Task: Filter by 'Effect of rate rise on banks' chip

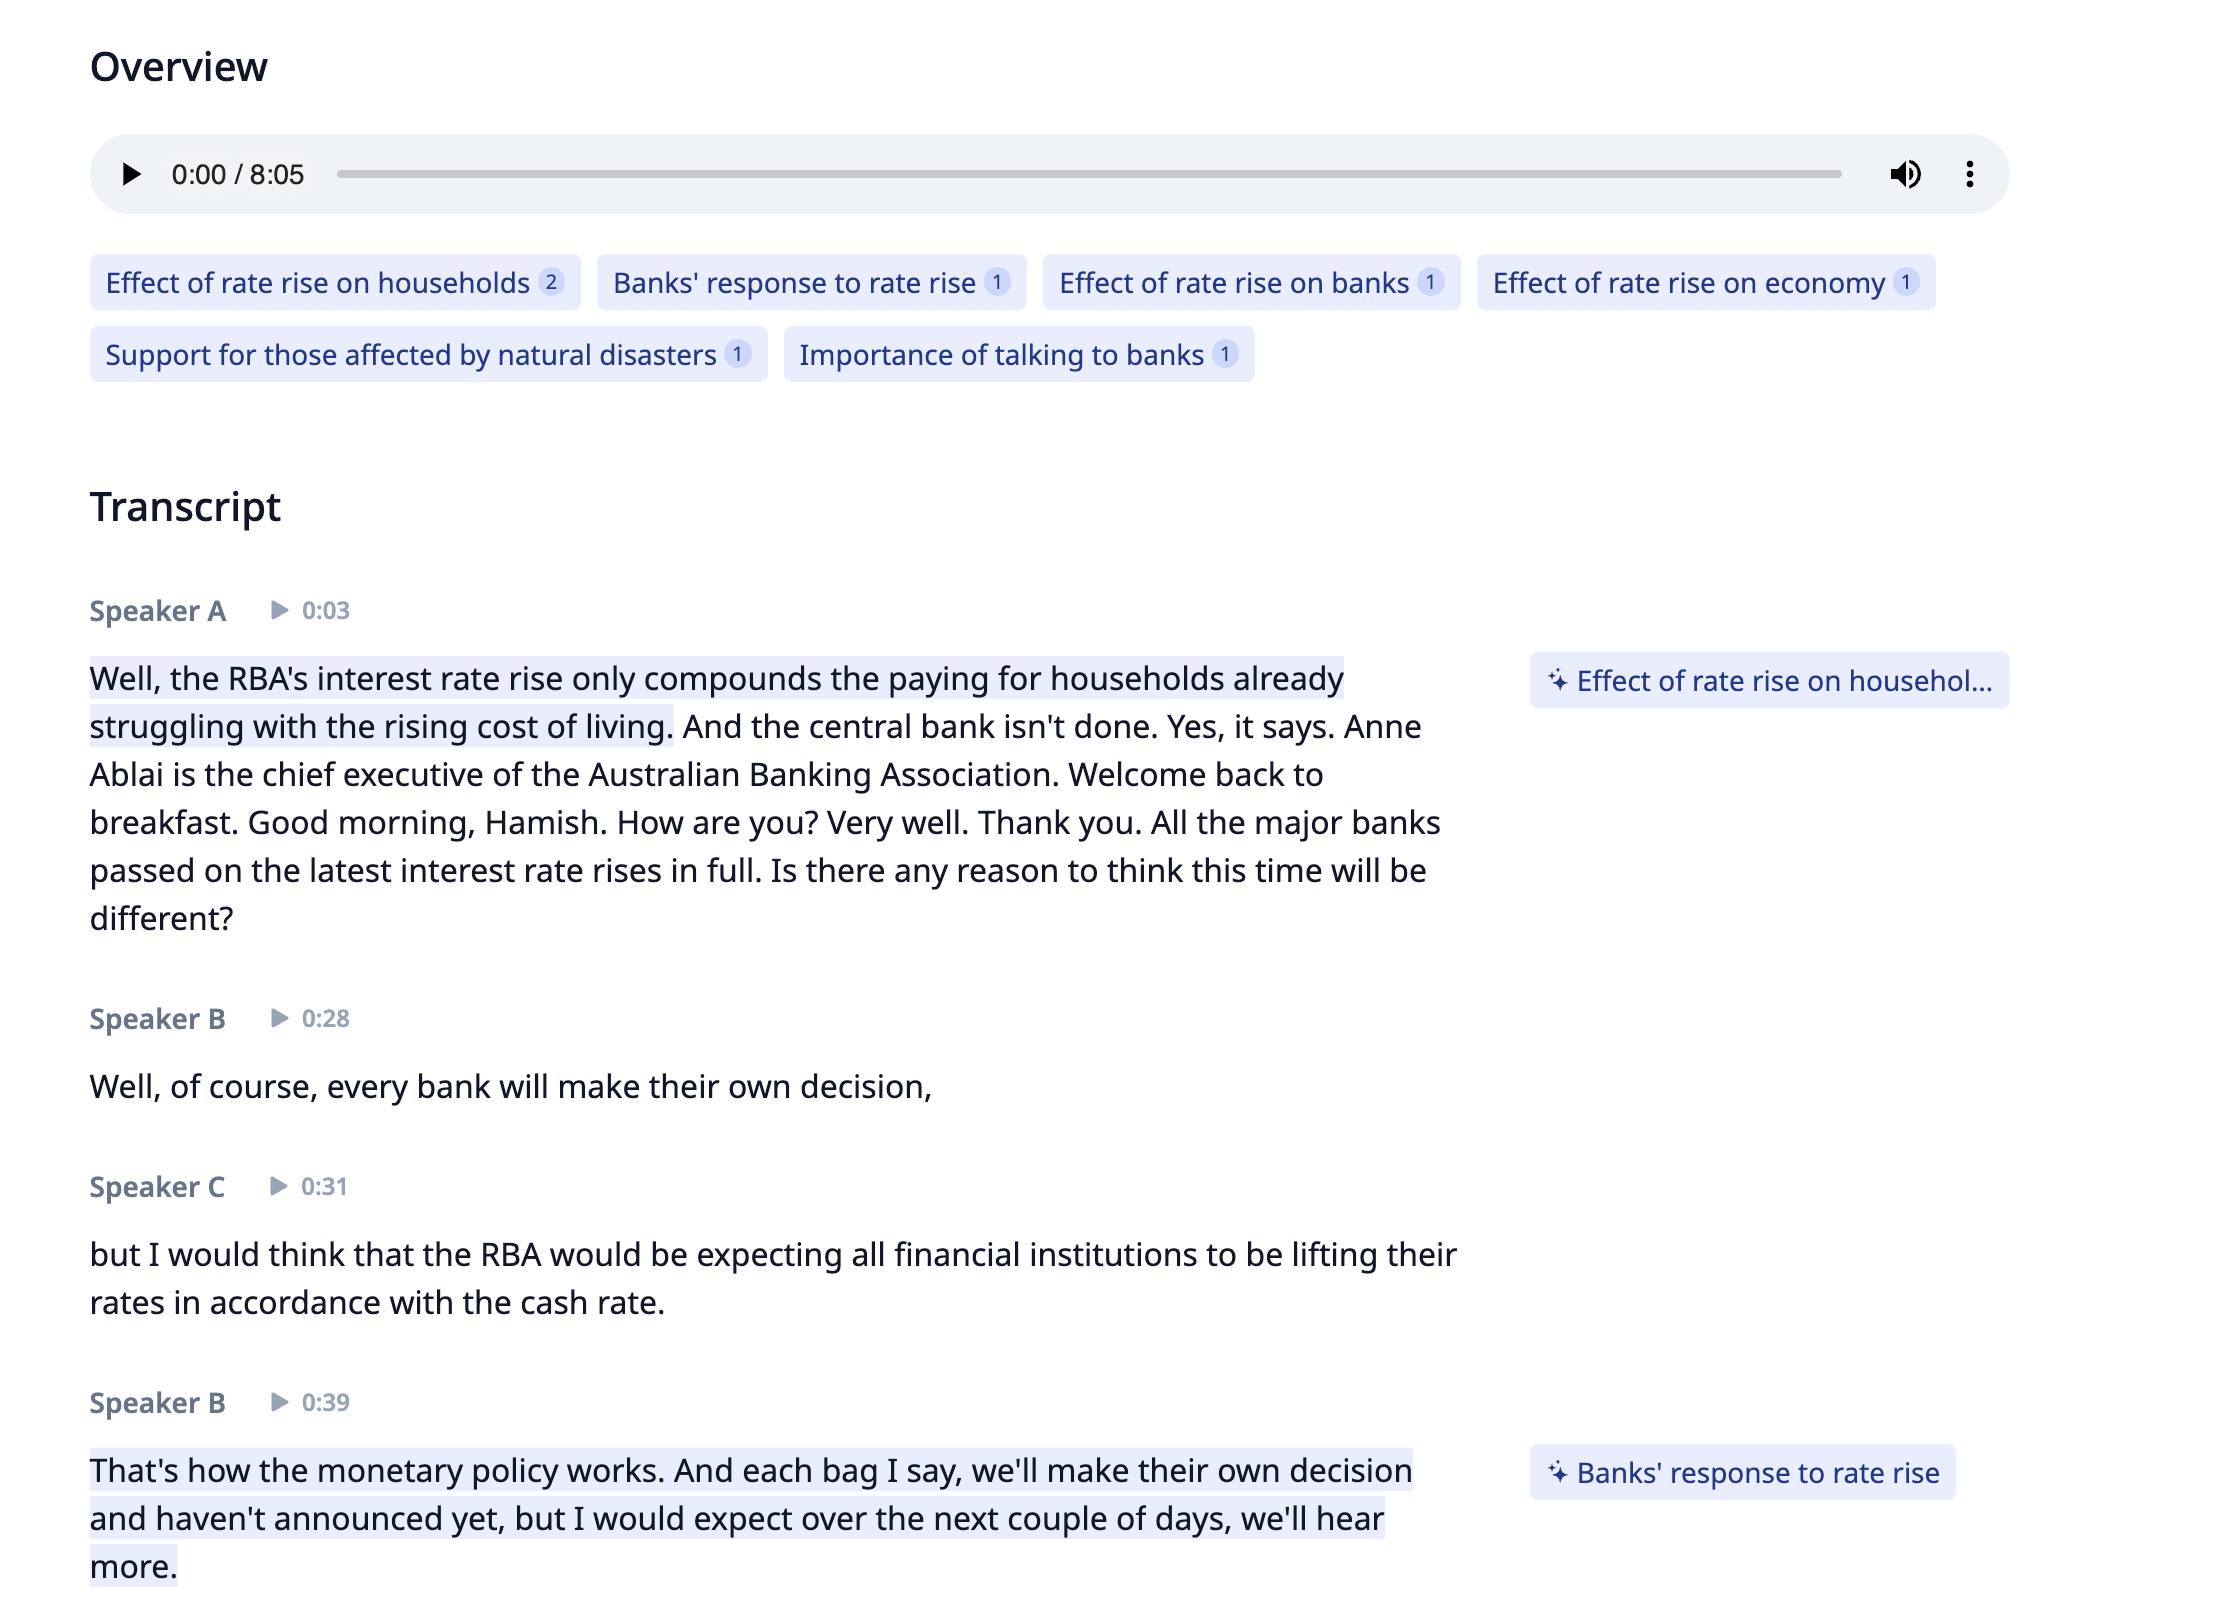Action: (1250, 283)
